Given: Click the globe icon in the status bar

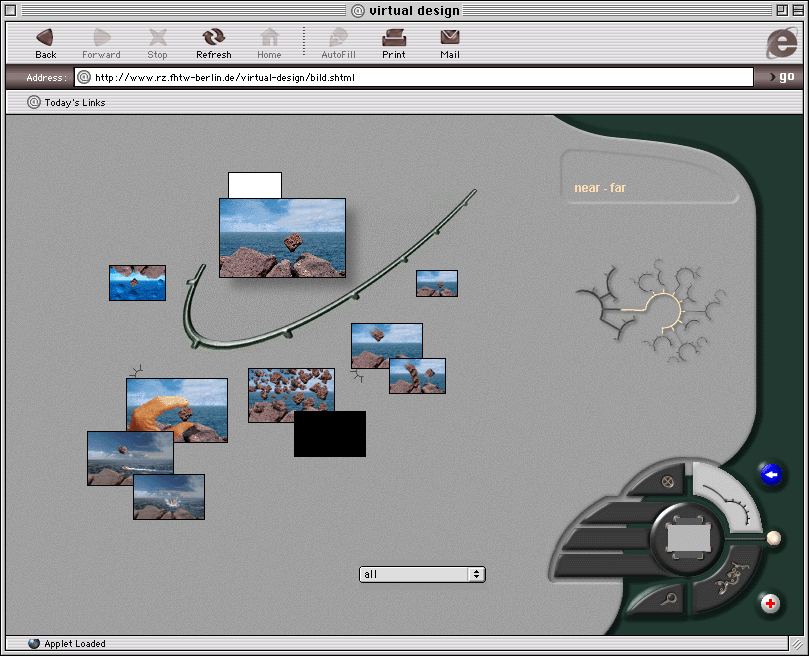Looking at the screenshot, I should 34,643.
